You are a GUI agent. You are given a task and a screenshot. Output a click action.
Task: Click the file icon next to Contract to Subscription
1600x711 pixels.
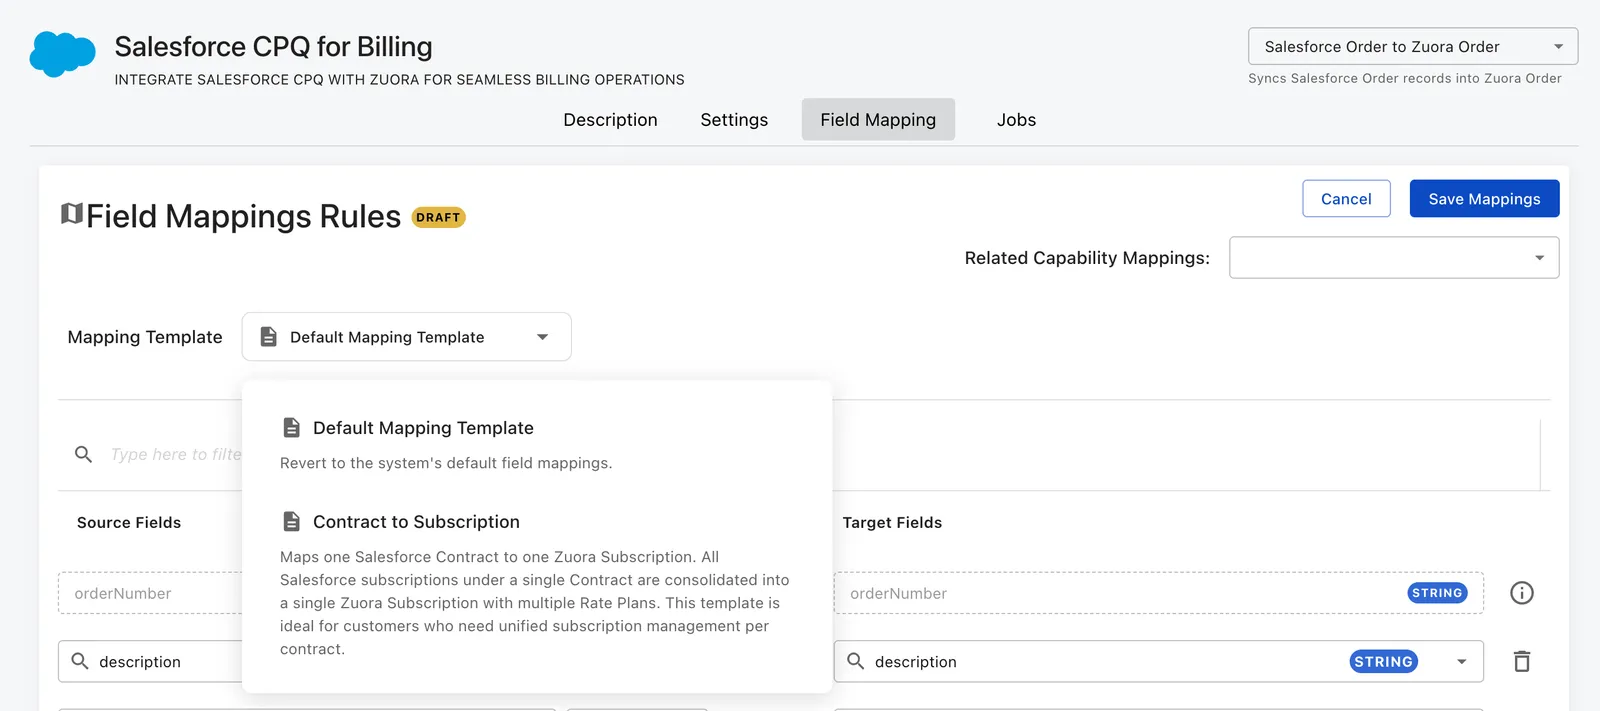291,522
